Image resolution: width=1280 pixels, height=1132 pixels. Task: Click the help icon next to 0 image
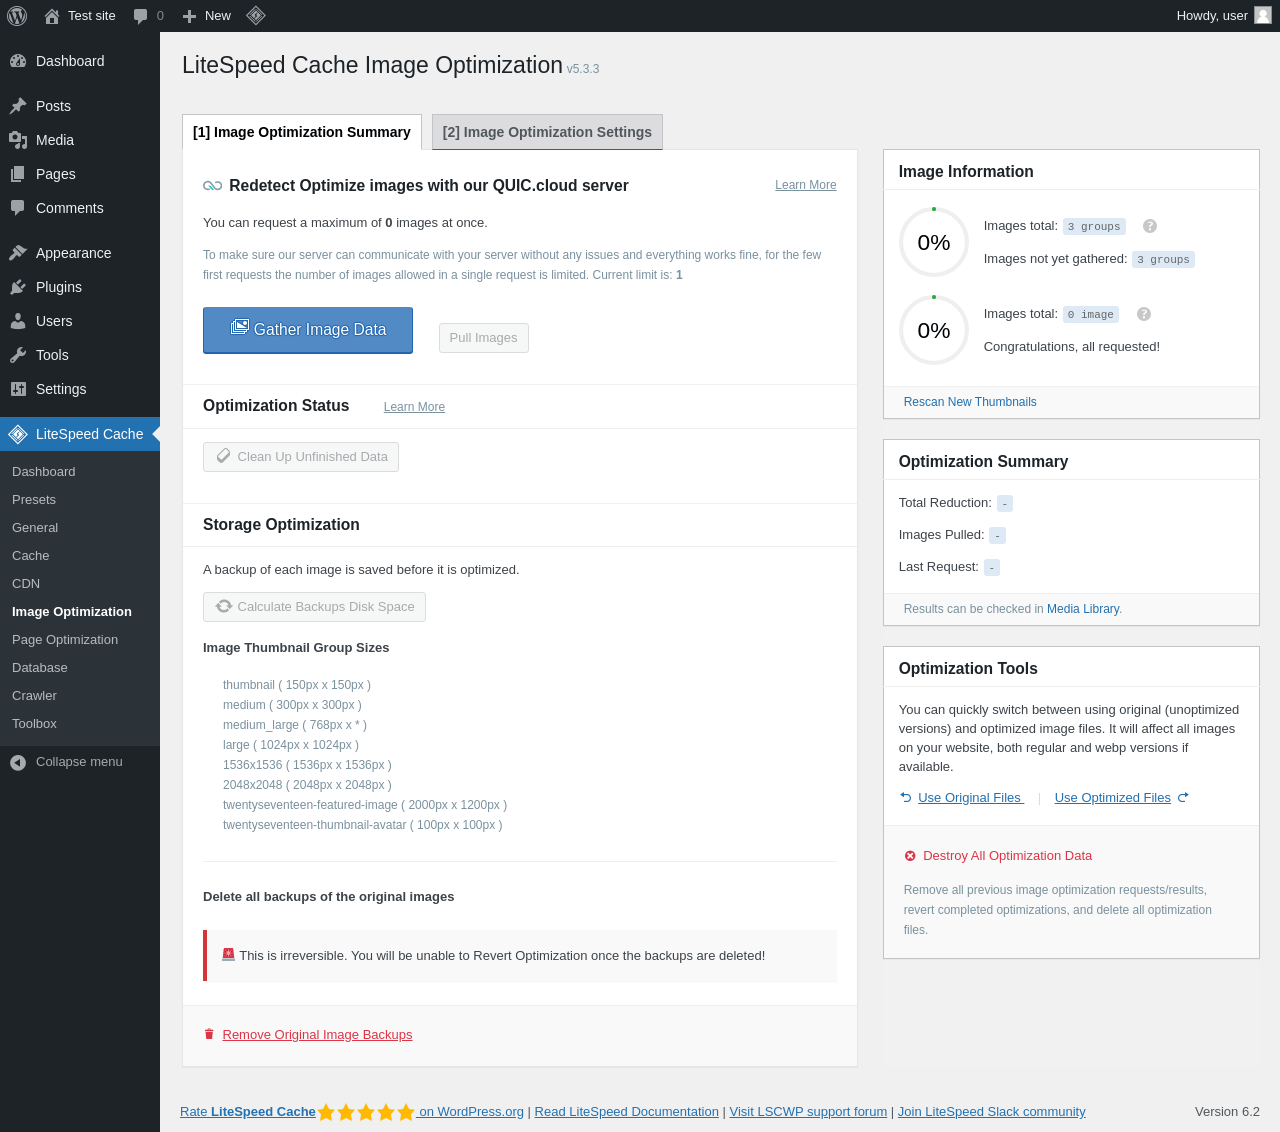click(x=1144, y=314)
